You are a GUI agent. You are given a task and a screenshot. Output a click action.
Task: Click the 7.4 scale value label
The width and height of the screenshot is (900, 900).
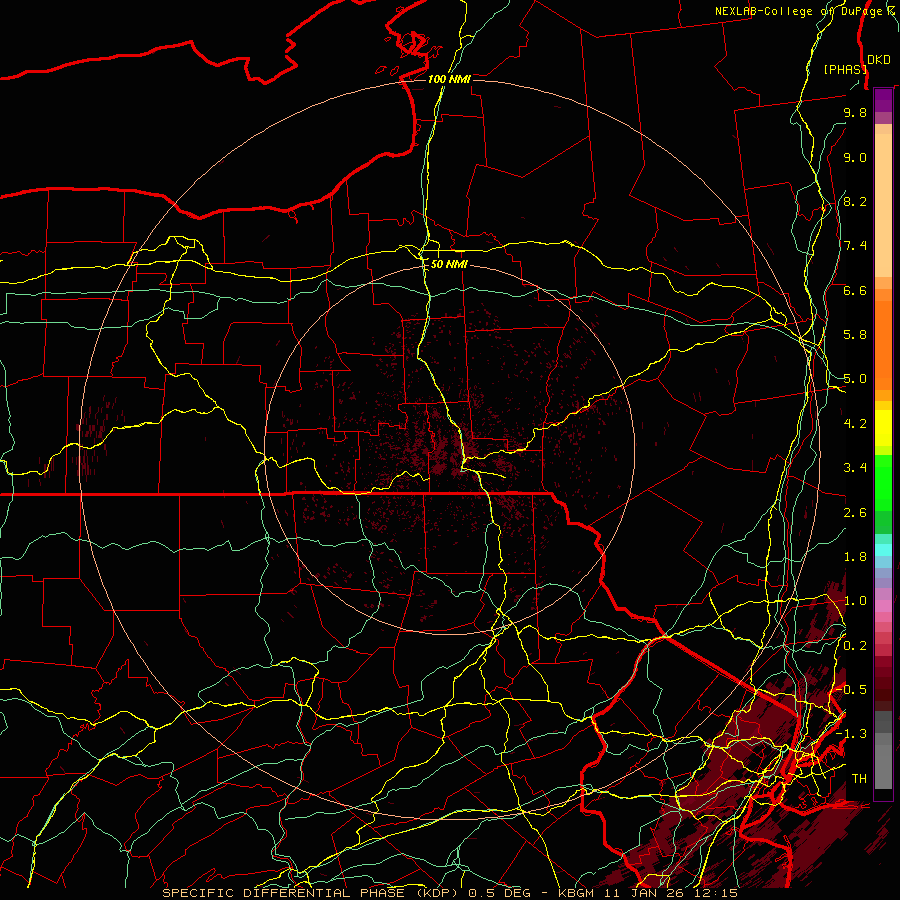click(x=855, y=246)
